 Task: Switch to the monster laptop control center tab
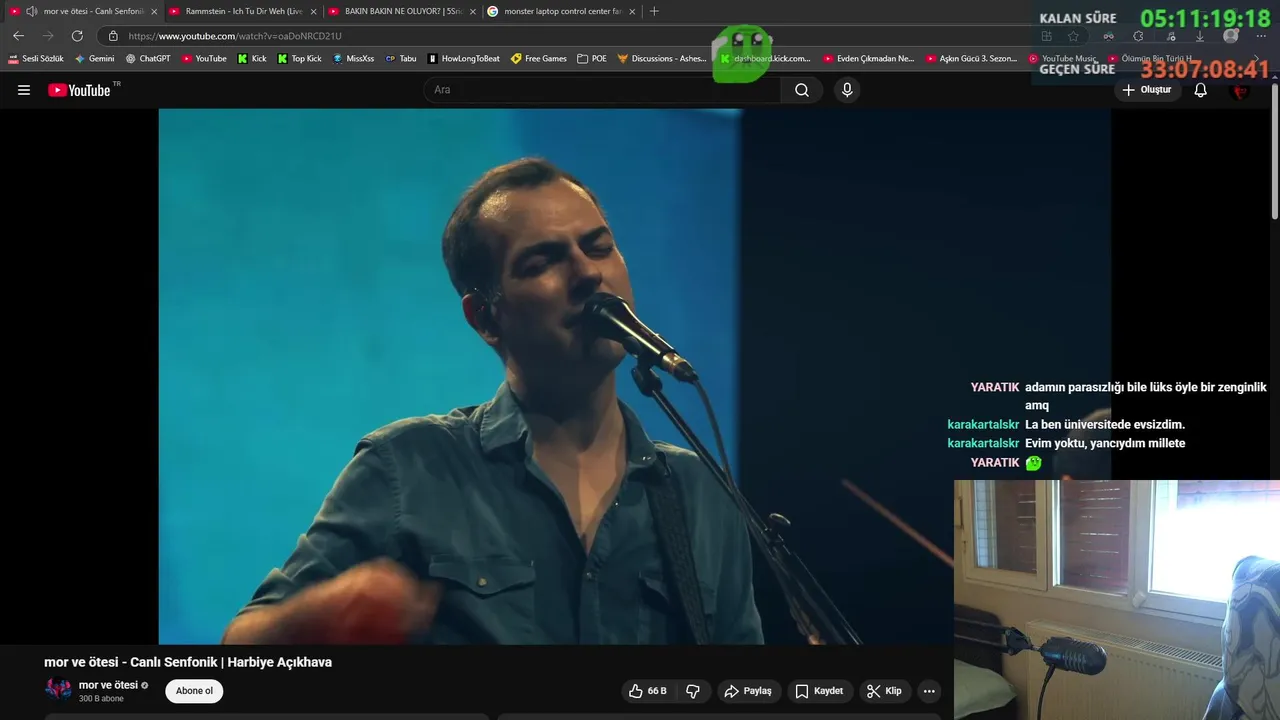pyautogui.click(x=562, y=11)
